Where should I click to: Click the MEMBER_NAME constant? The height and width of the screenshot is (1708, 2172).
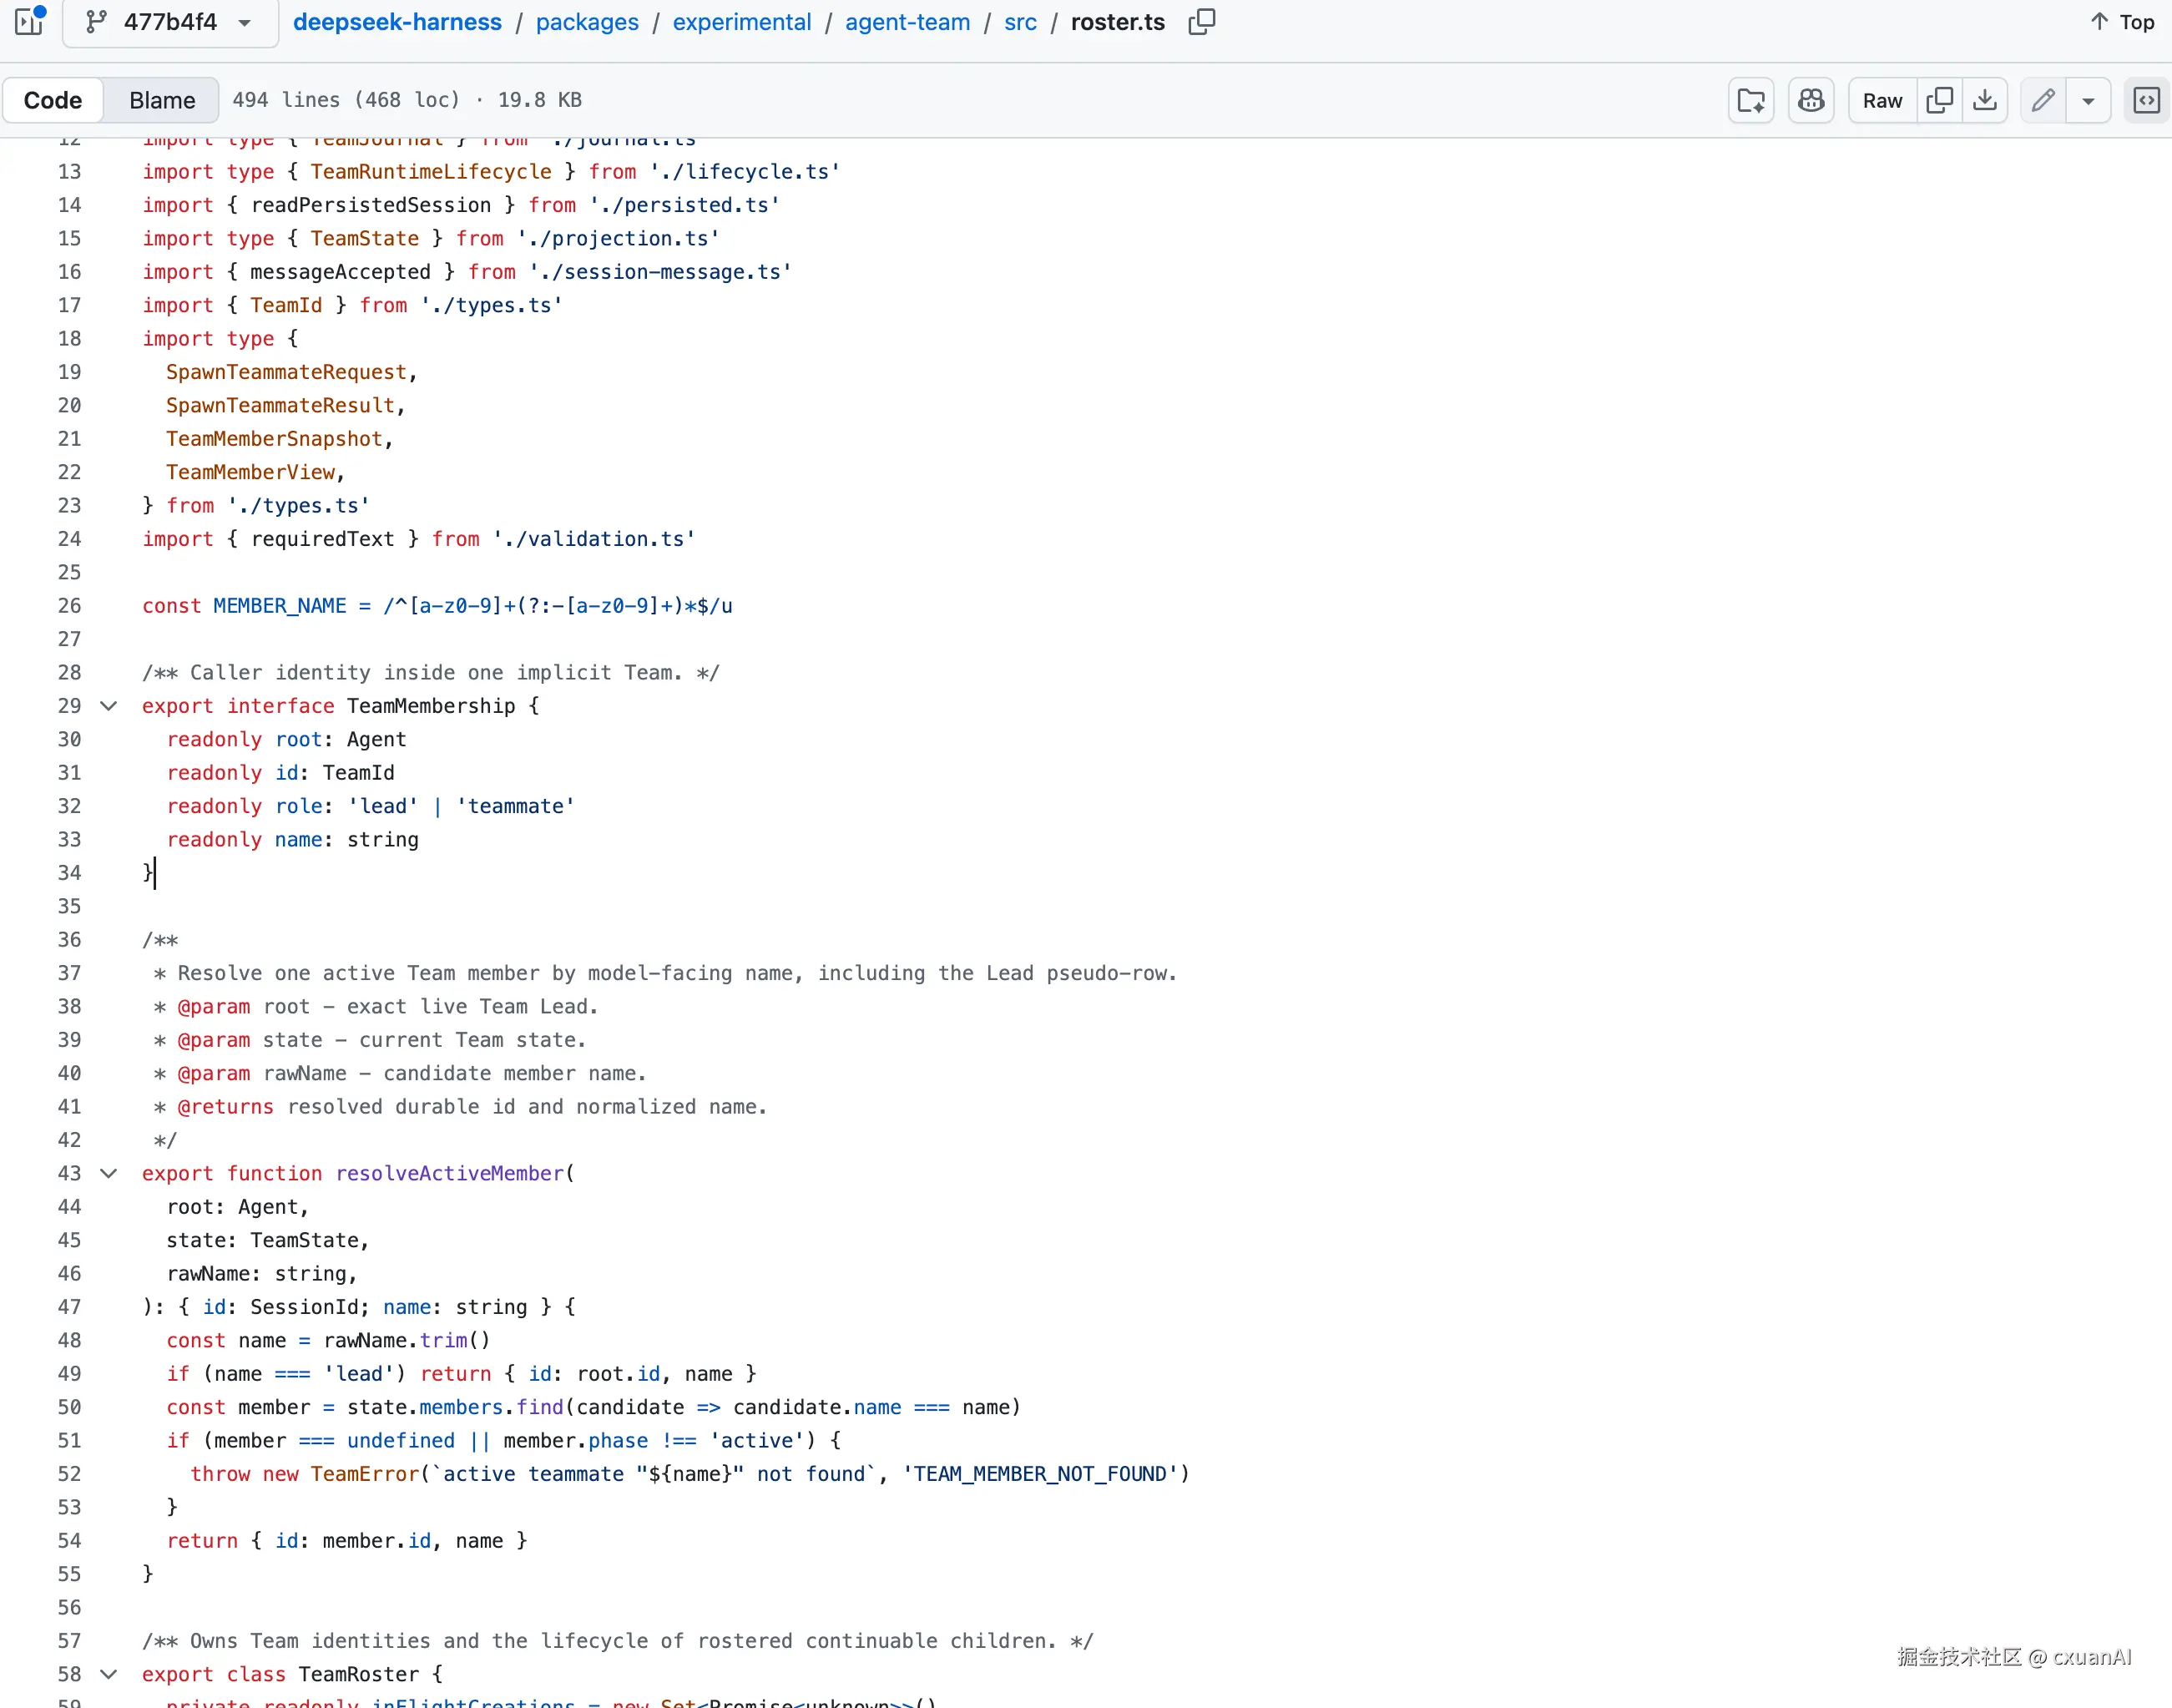(x=280, y=606)
